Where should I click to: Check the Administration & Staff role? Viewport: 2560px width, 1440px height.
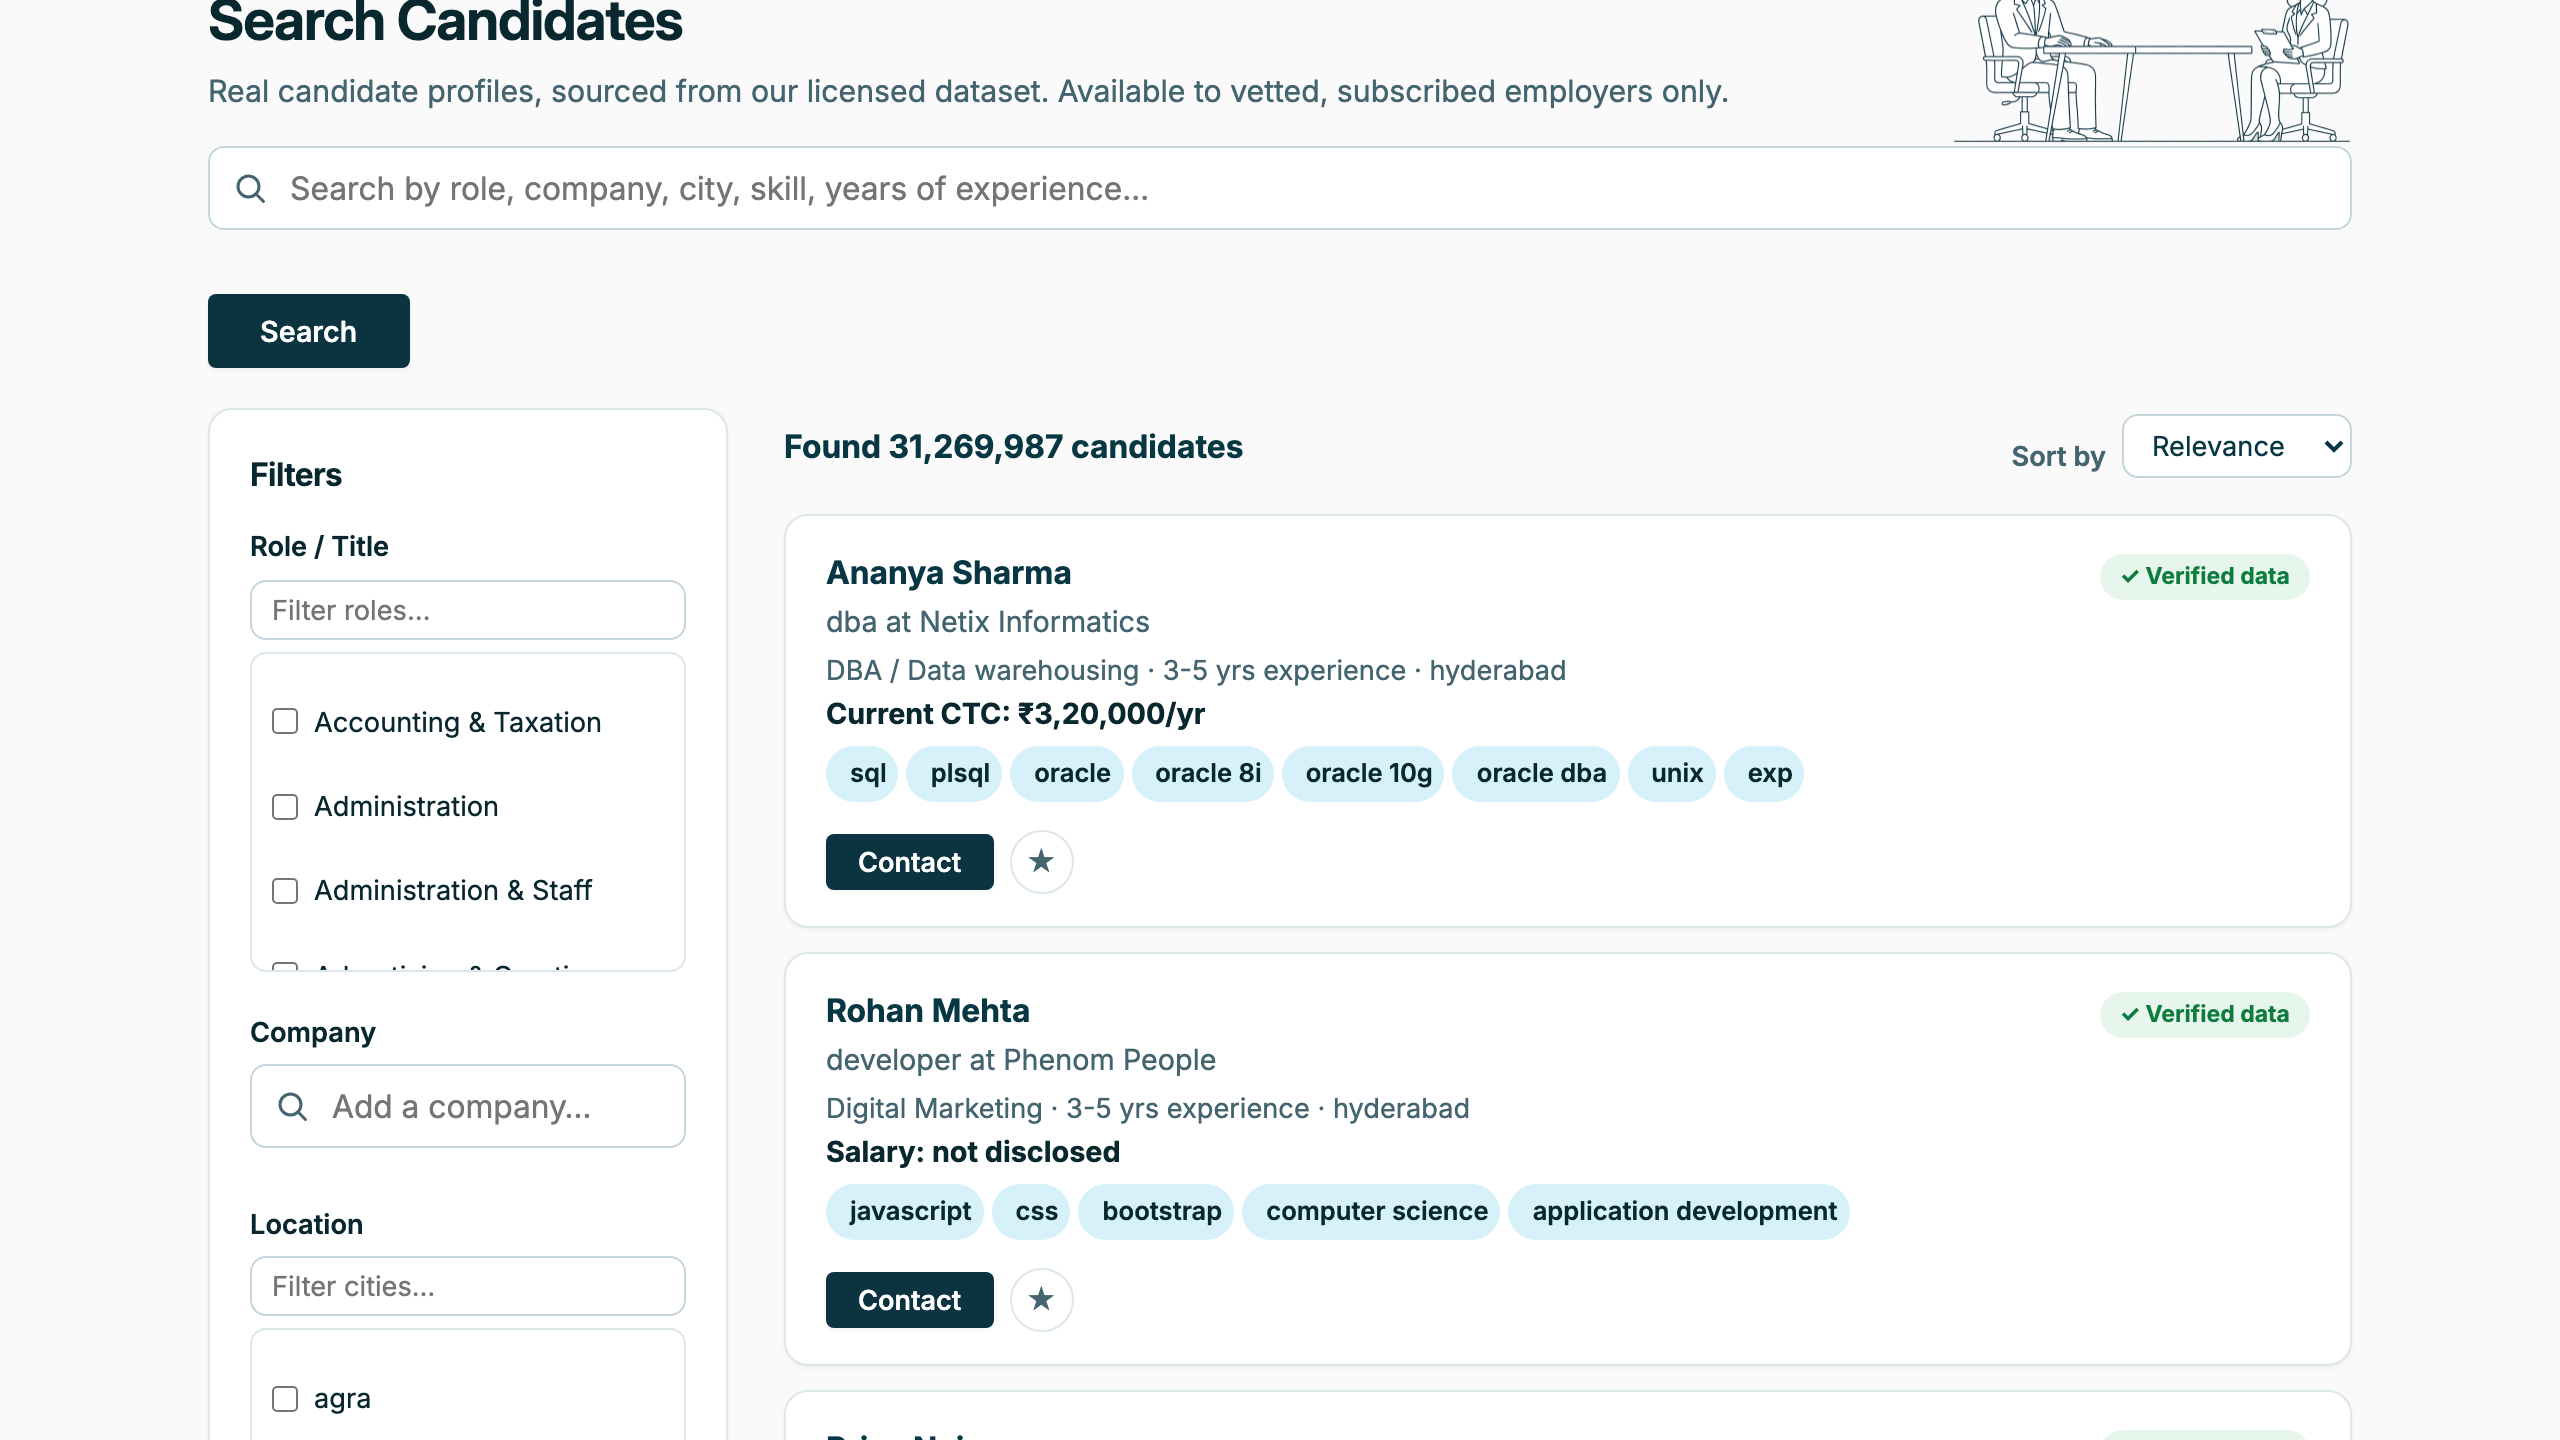pyautogui.click(x=285, y=890)
